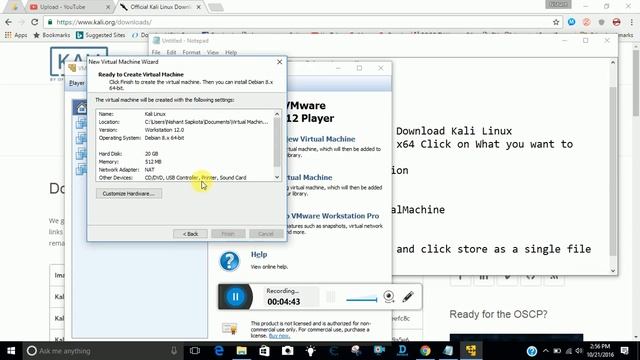Image resolution: width=640 pixels, height=360 pixels.
Task: Click the volume icon in system tray
Action: tap(578, 351)
